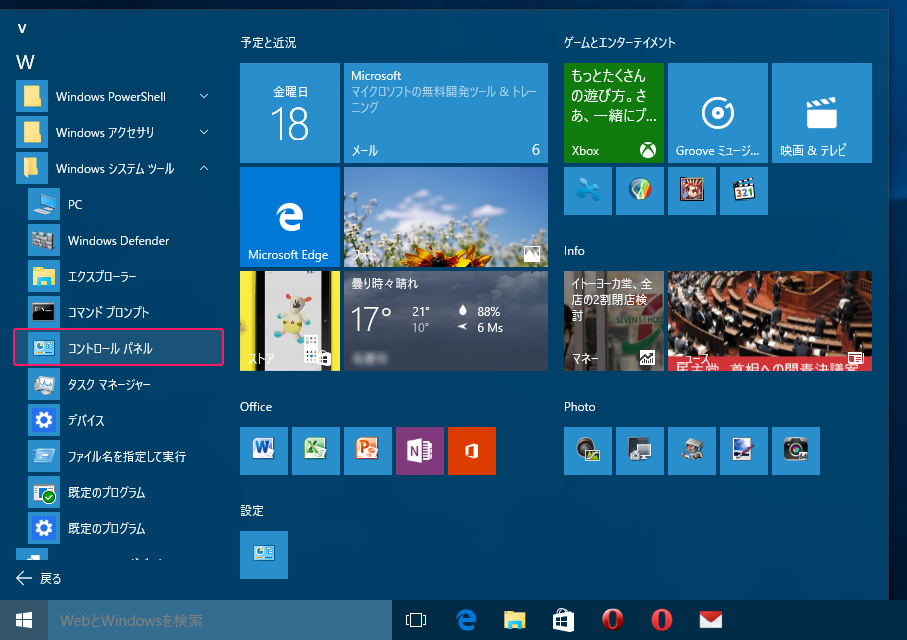The width and height of the screenshot is (907, 640).
Task: Open the 映画 & テレビ tile
Action: point(822,113)
